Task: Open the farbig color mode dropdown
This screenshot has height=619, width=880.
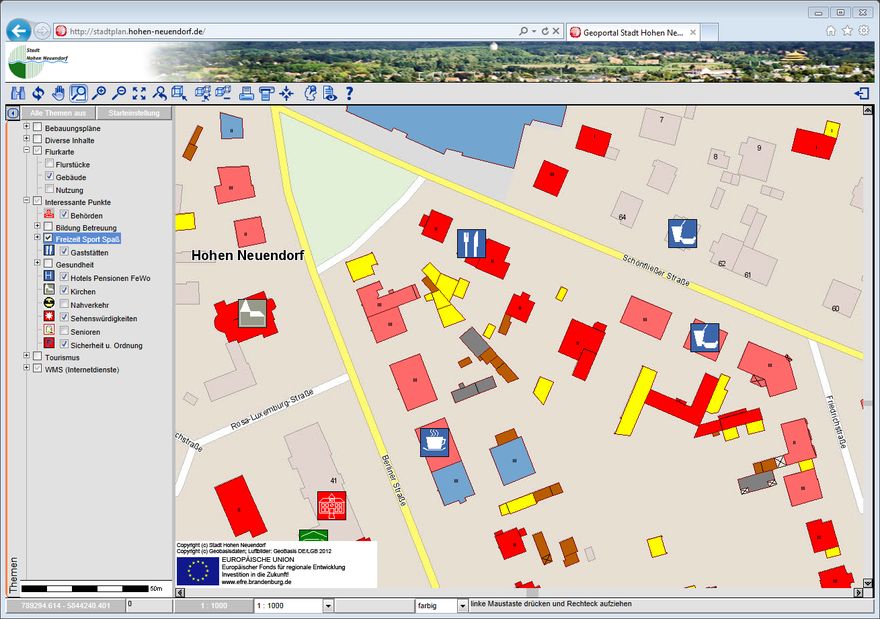Action: 462,606
